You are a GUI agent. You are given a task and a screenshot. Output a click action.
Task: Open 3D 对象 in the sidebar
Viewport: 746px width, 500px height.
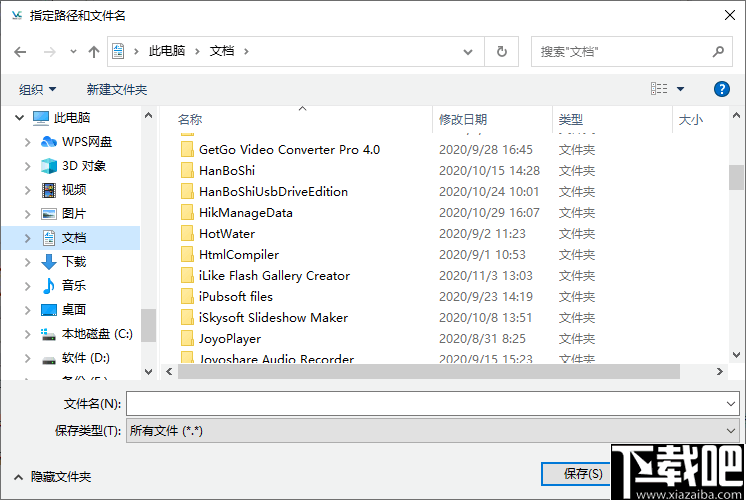(84, 166)
